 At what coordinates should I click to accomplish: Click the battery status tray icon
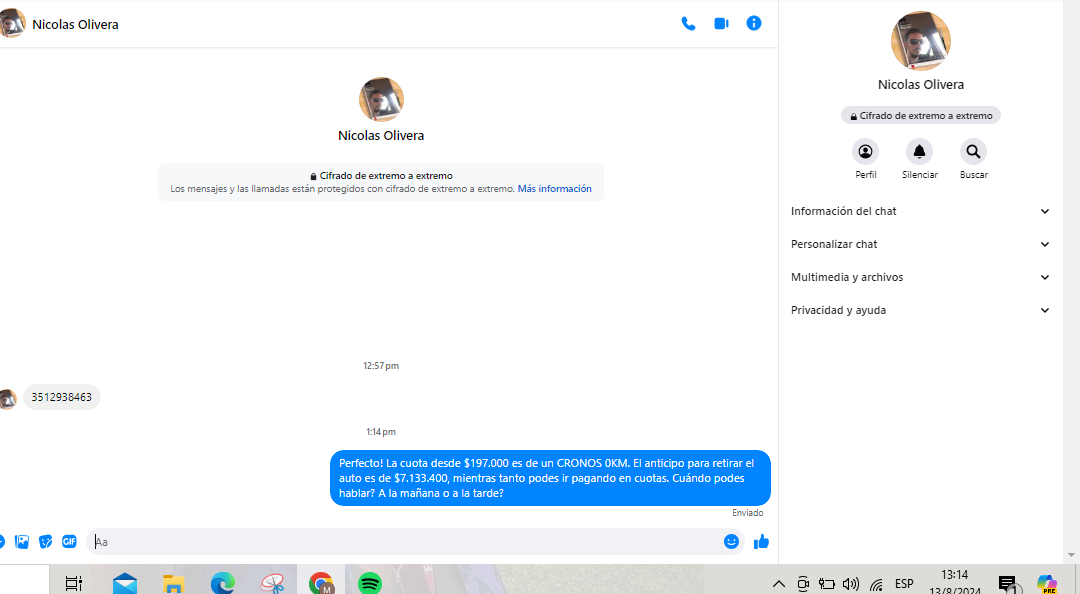click(827, 584)
